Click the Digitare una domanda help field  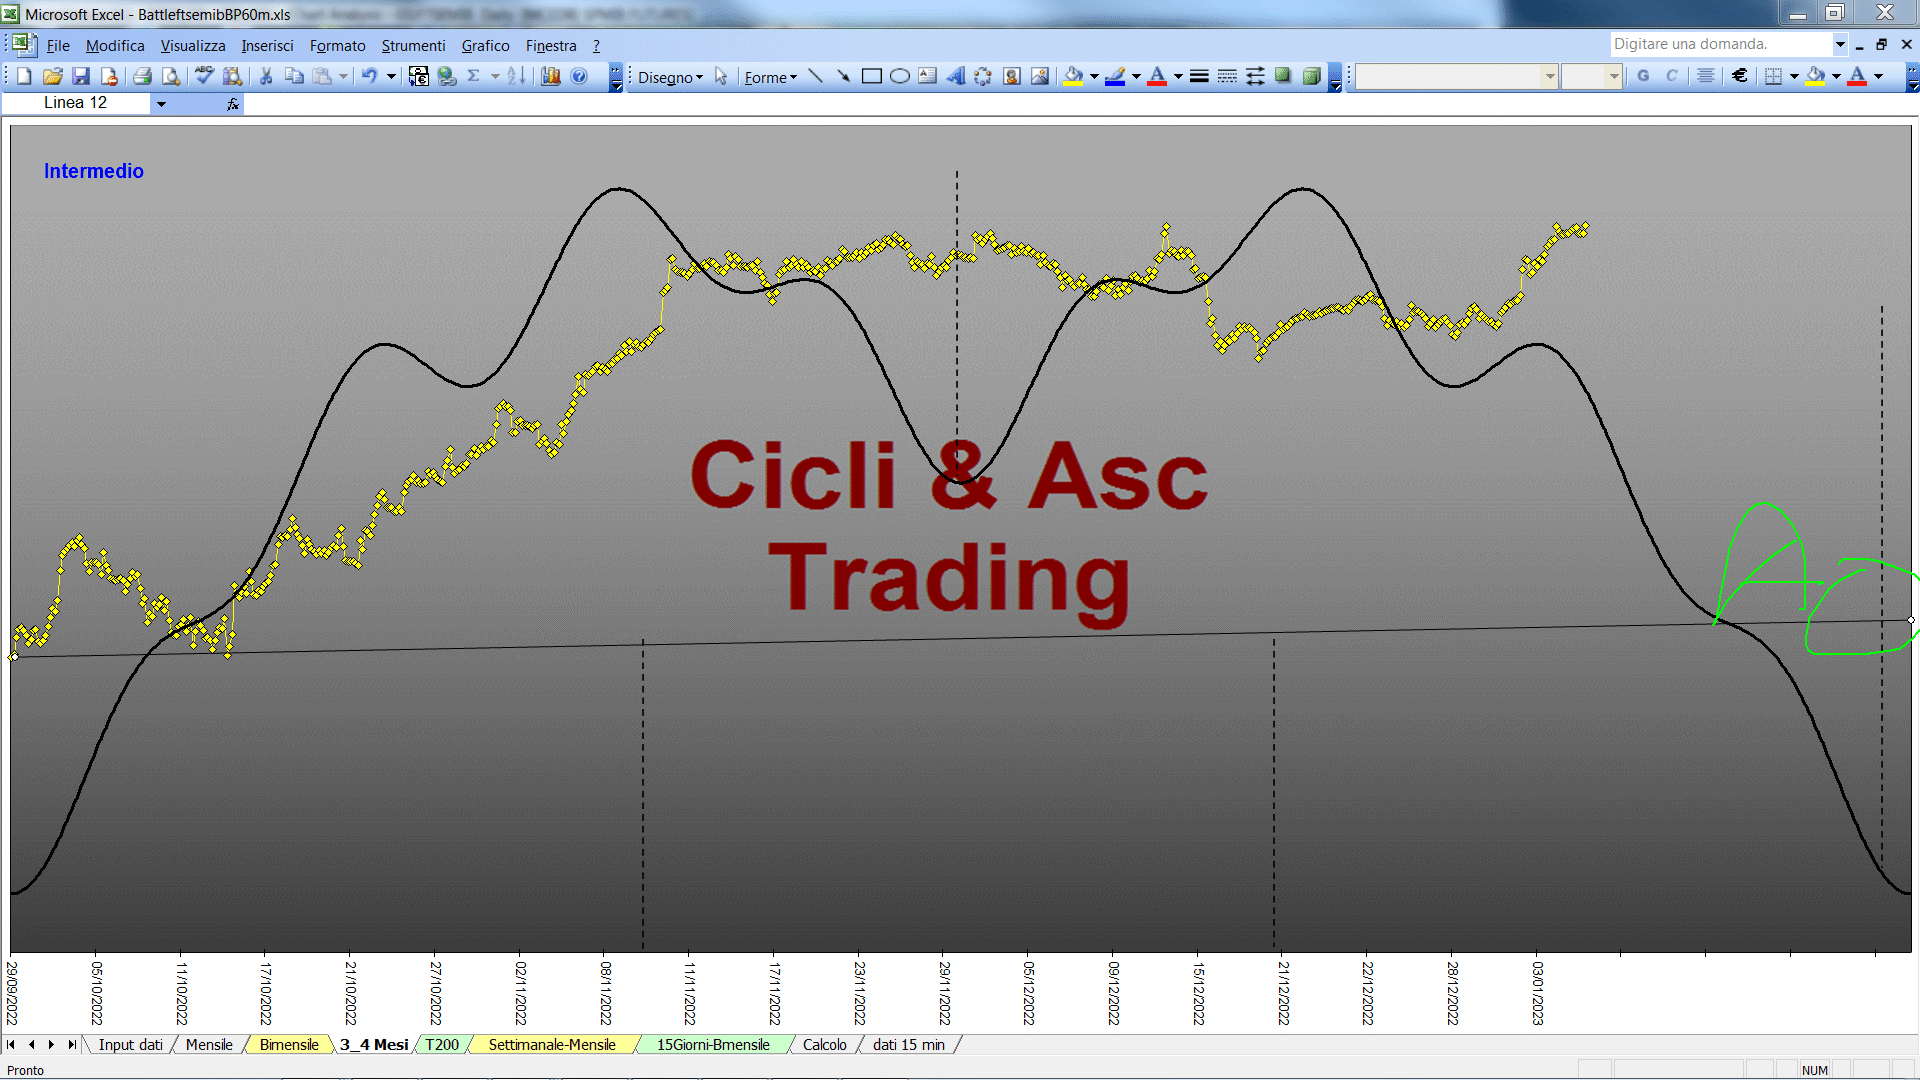click(x=1720, y=44)
